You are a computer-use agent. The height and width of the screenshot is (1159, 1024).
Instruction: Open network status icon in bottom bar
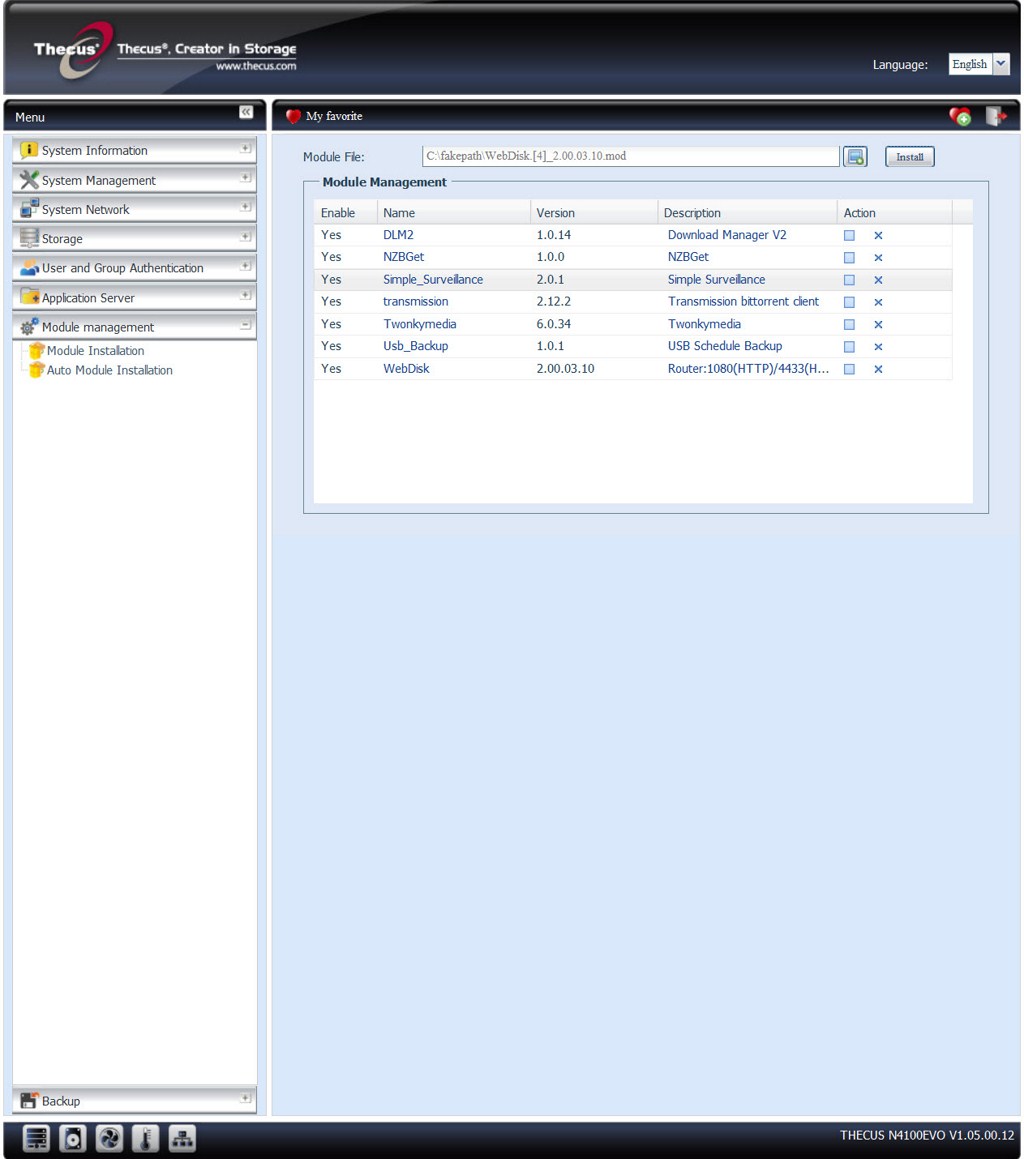point(182,1138)
